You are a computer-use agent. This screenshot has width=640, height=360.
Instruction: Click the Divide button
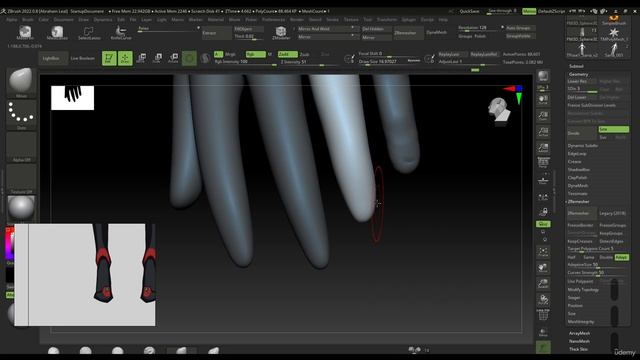582,133
